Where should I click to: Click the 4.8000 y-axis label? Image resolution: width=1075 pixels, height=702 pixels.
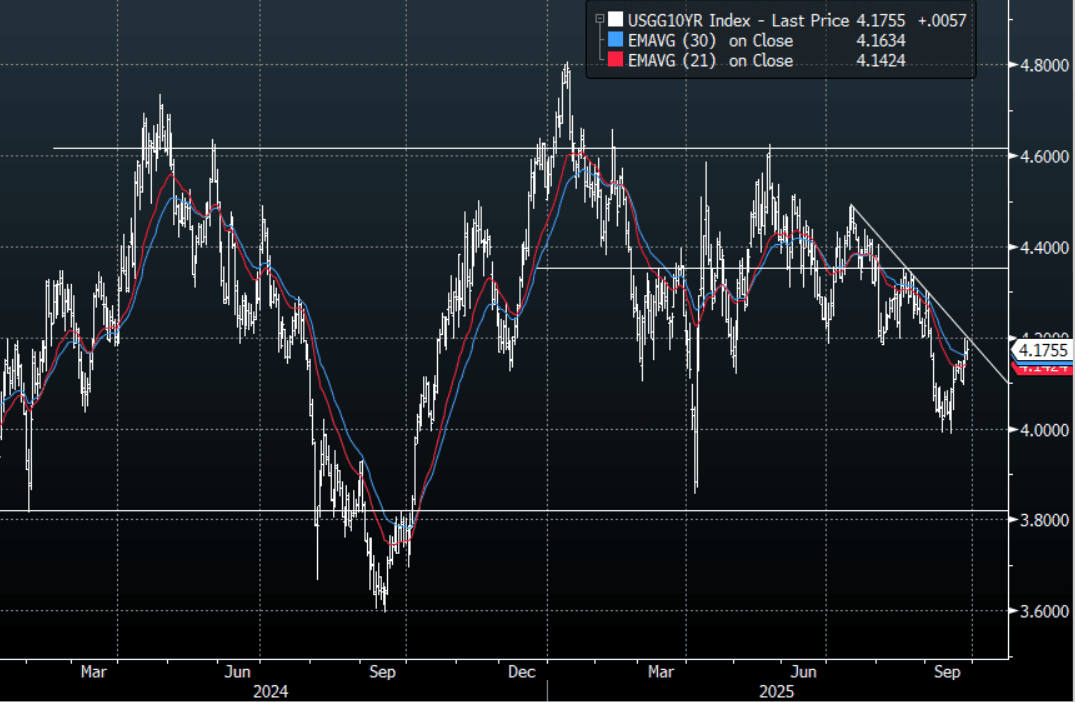[1045, 66]
